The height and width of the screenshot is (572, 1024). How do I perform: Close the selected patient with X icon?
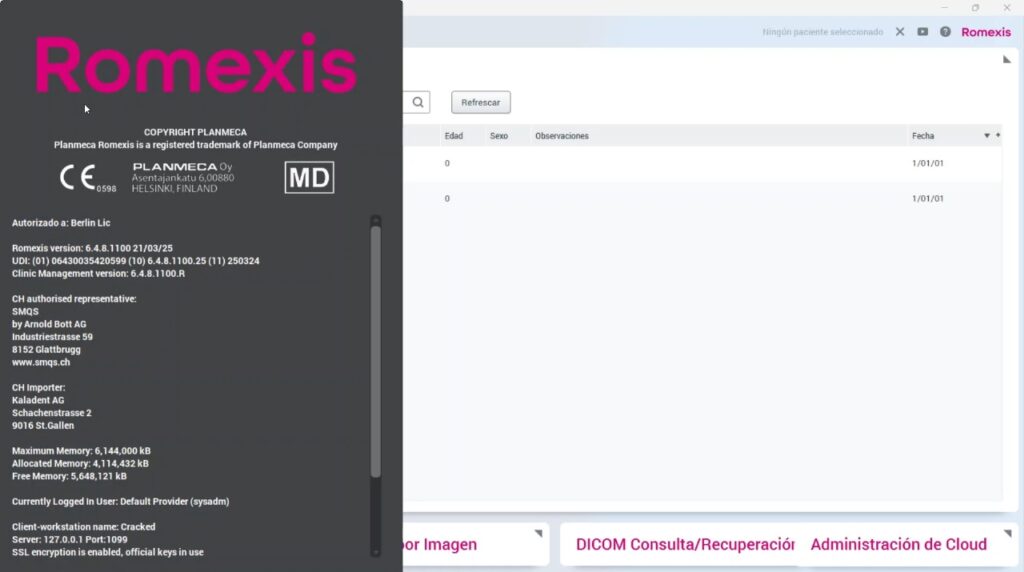click(900, 32)
